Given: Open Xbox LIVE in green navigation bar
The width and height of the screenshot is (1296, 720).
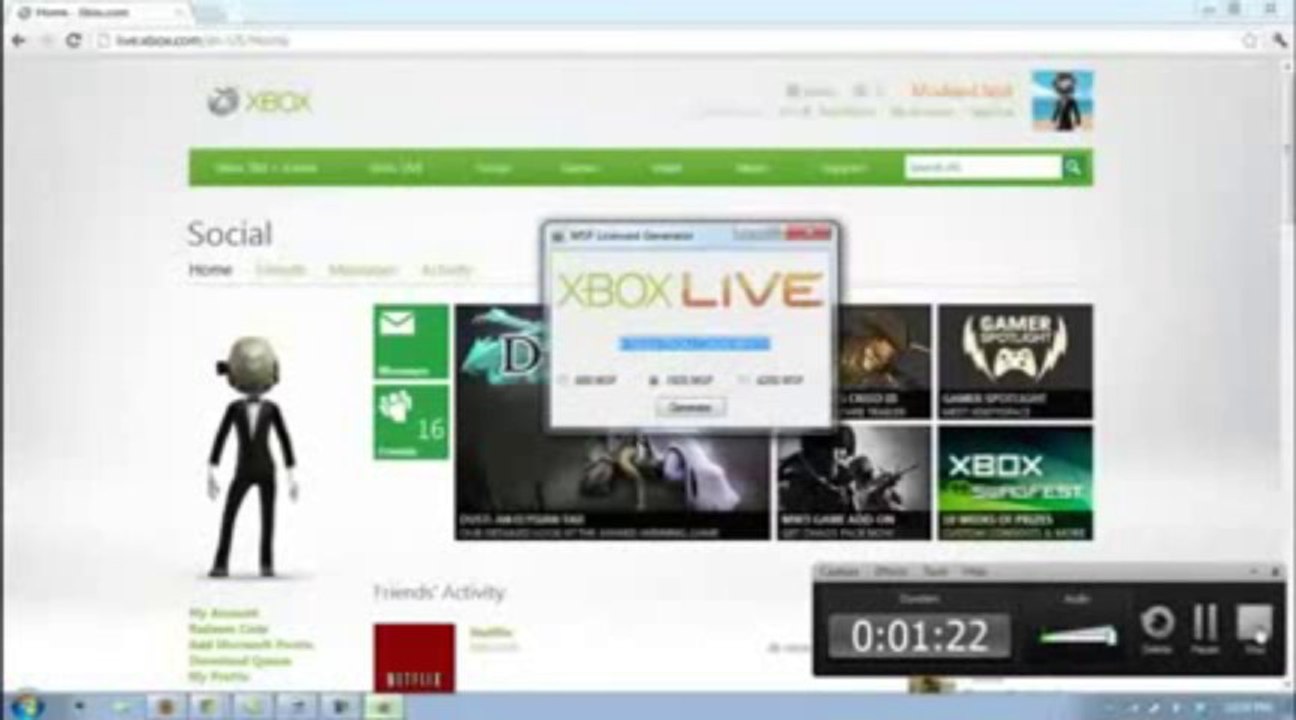Looking at the screenshot, I should pyautogui.click(x=395, y=168).
